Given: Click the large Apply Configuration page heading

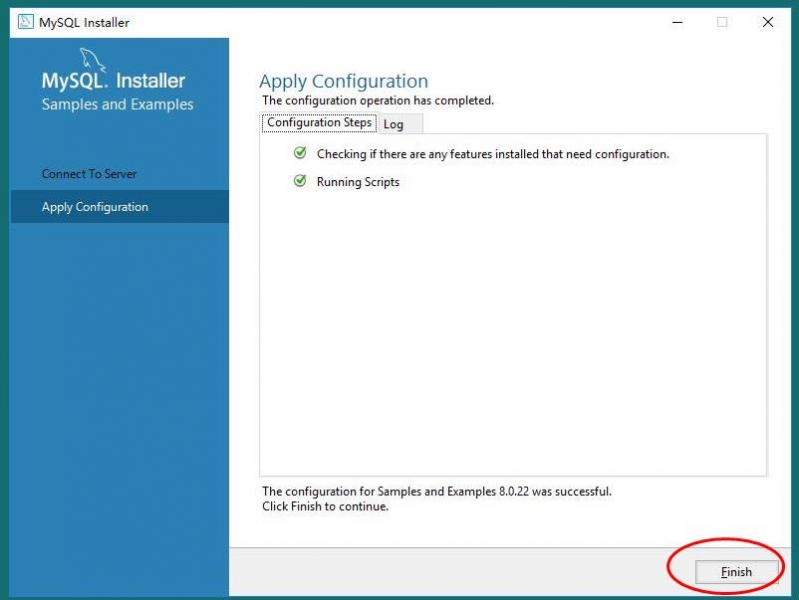Looking at the screenshot, I should click(x=343, y=82).
